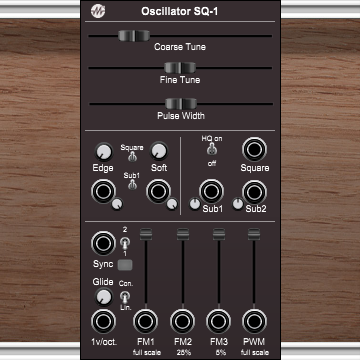Toggle the Sync 2/1 mode switch
This screenshot has height=360, width=360.
tap(125, 243)
